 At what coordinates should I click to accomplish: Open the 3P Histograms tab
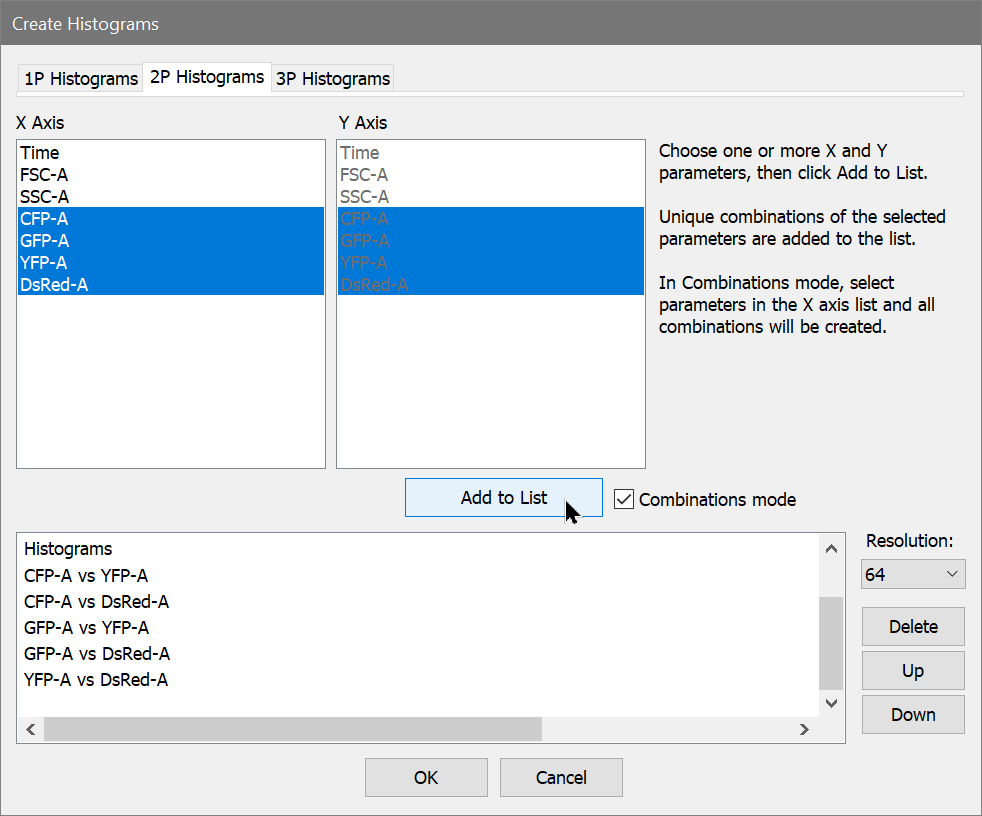332,79
